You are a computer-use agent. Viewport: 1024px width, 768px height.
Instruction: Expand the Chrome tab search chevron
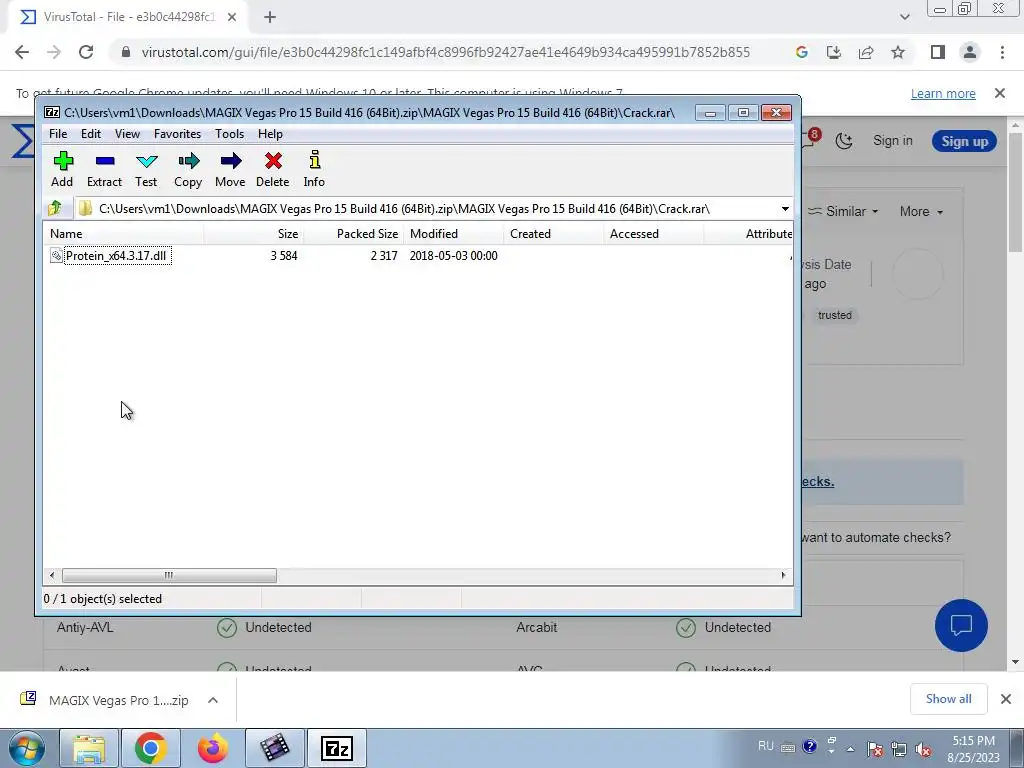click(904, 17)
